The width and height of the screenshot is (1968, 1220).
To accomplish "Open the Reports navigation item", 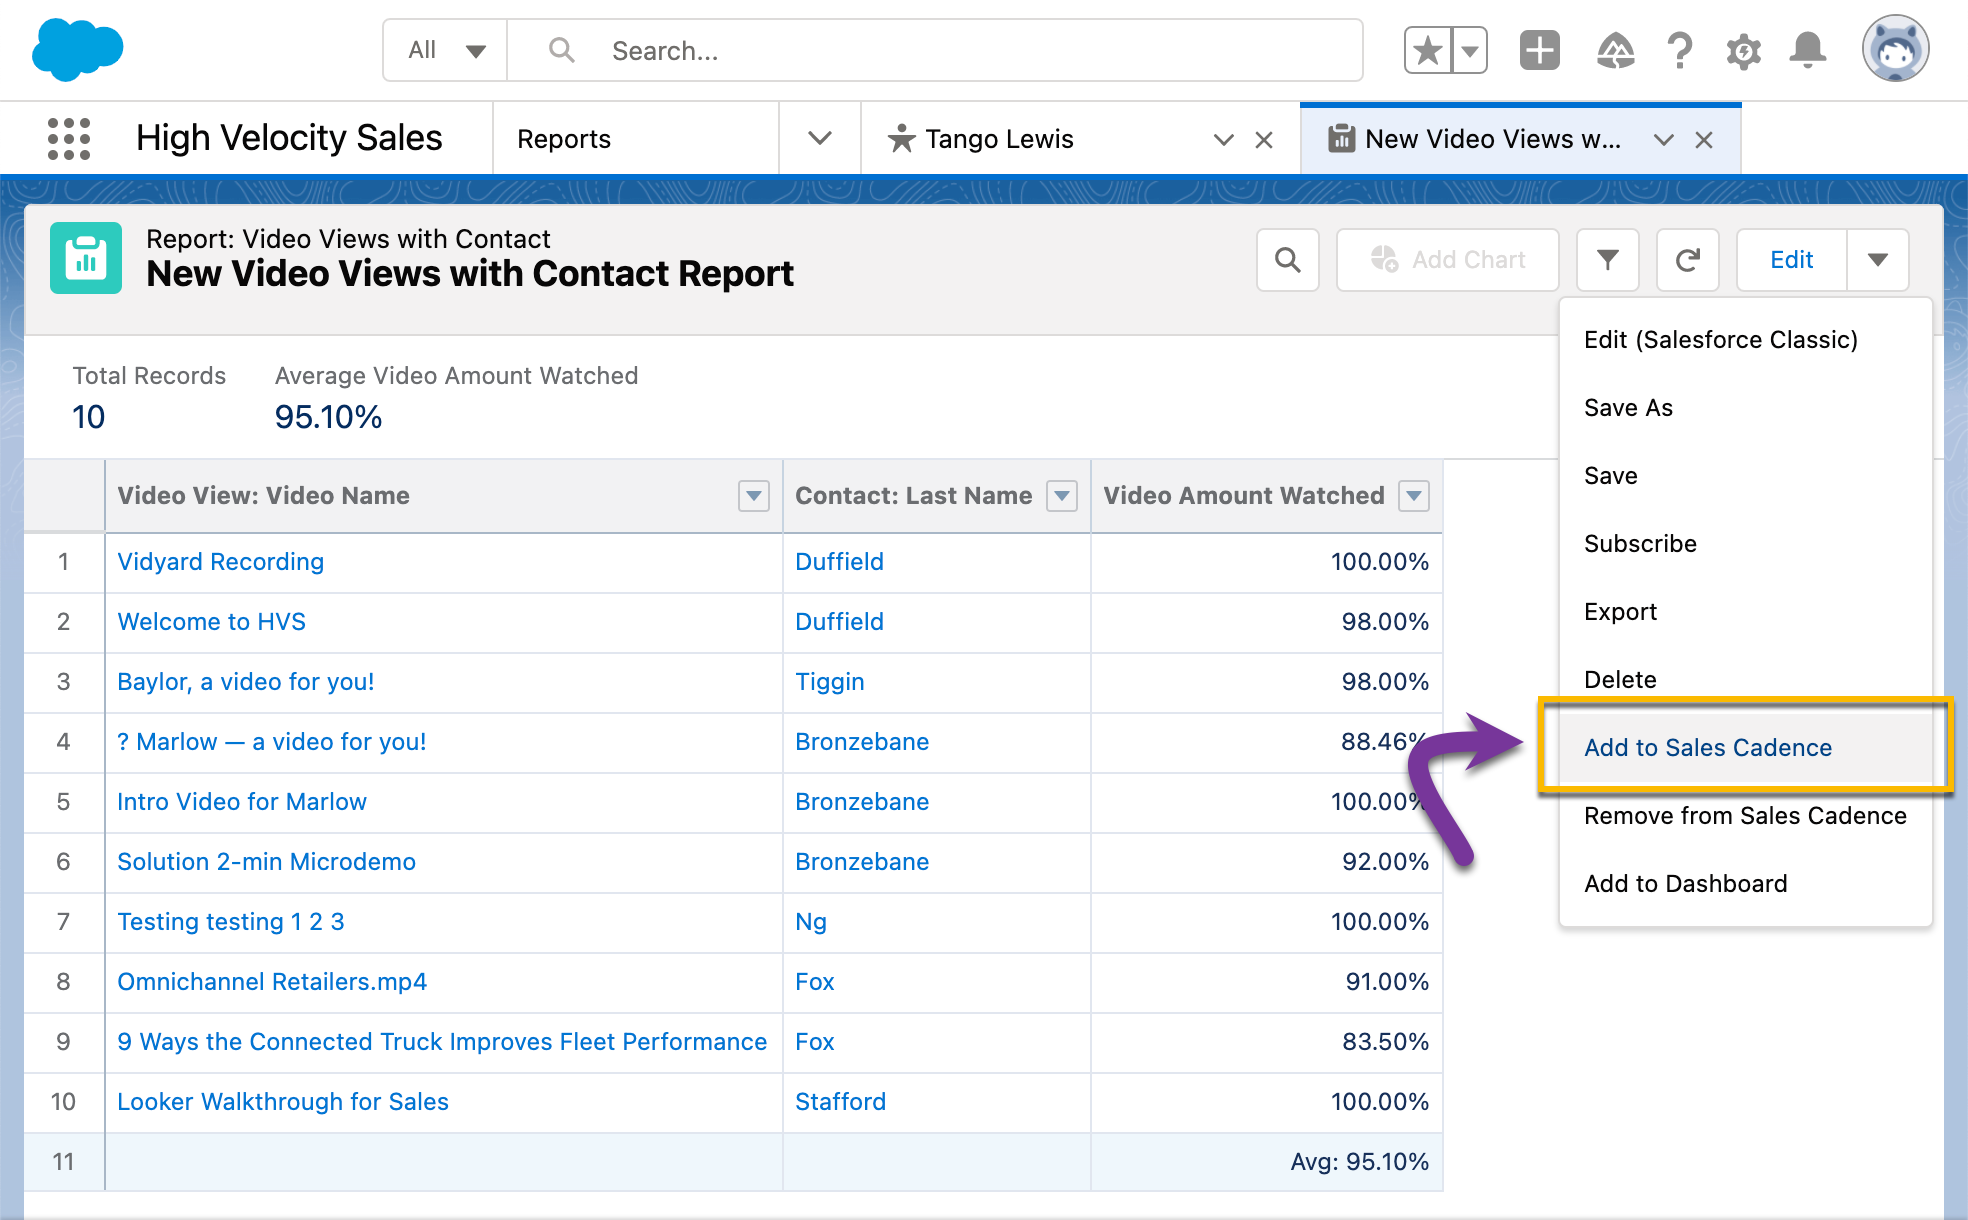I will coord(564,139).
